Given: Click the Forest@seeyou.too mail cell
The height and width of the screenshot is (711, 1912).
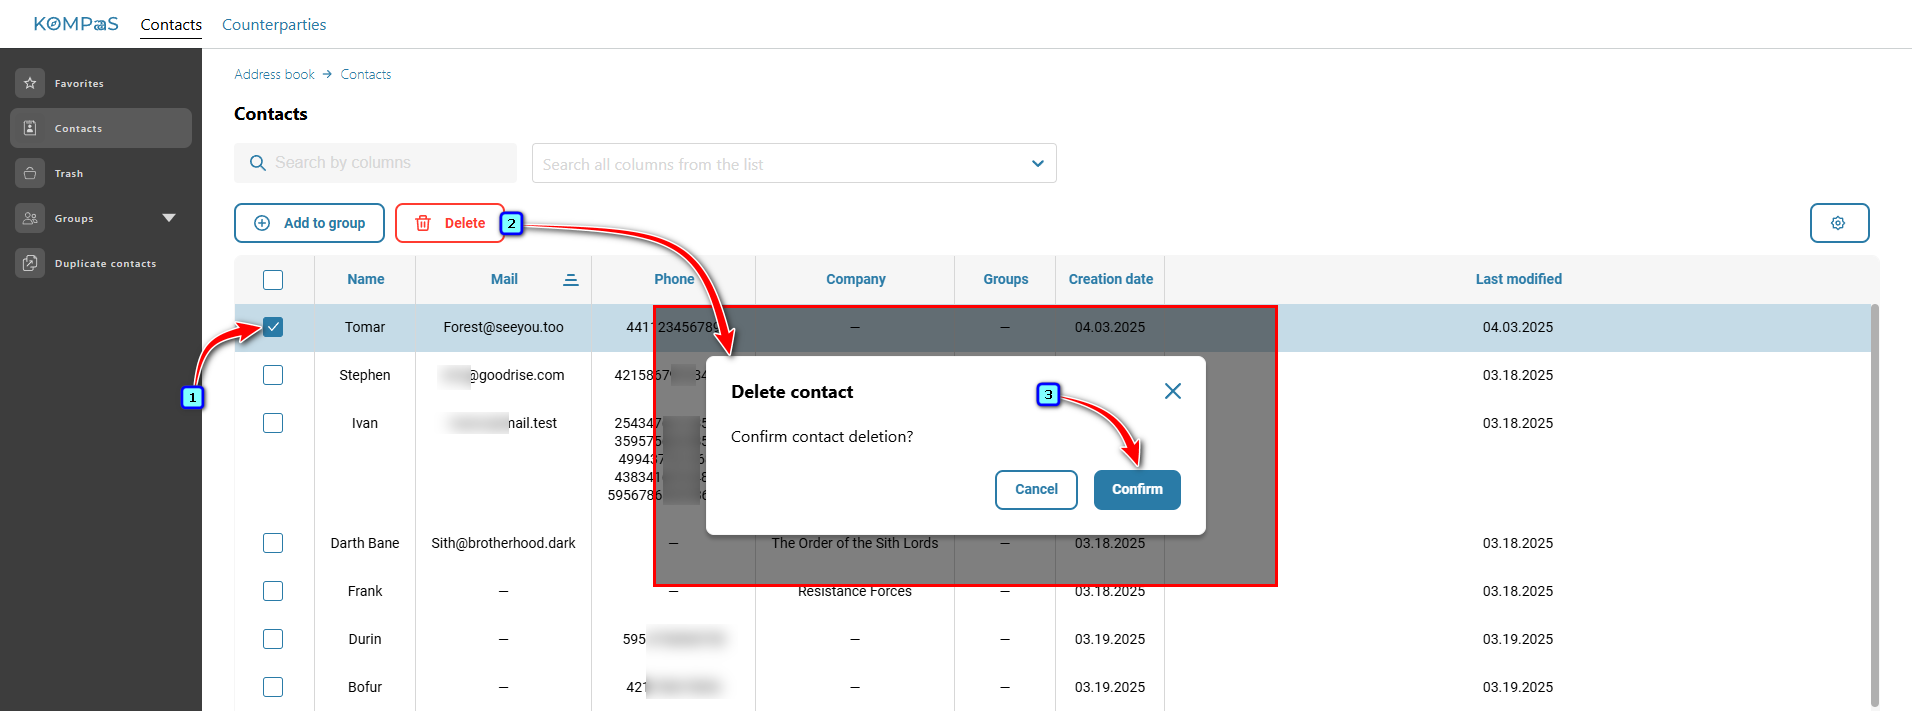Looking at the screenshot, I should 503,327.
